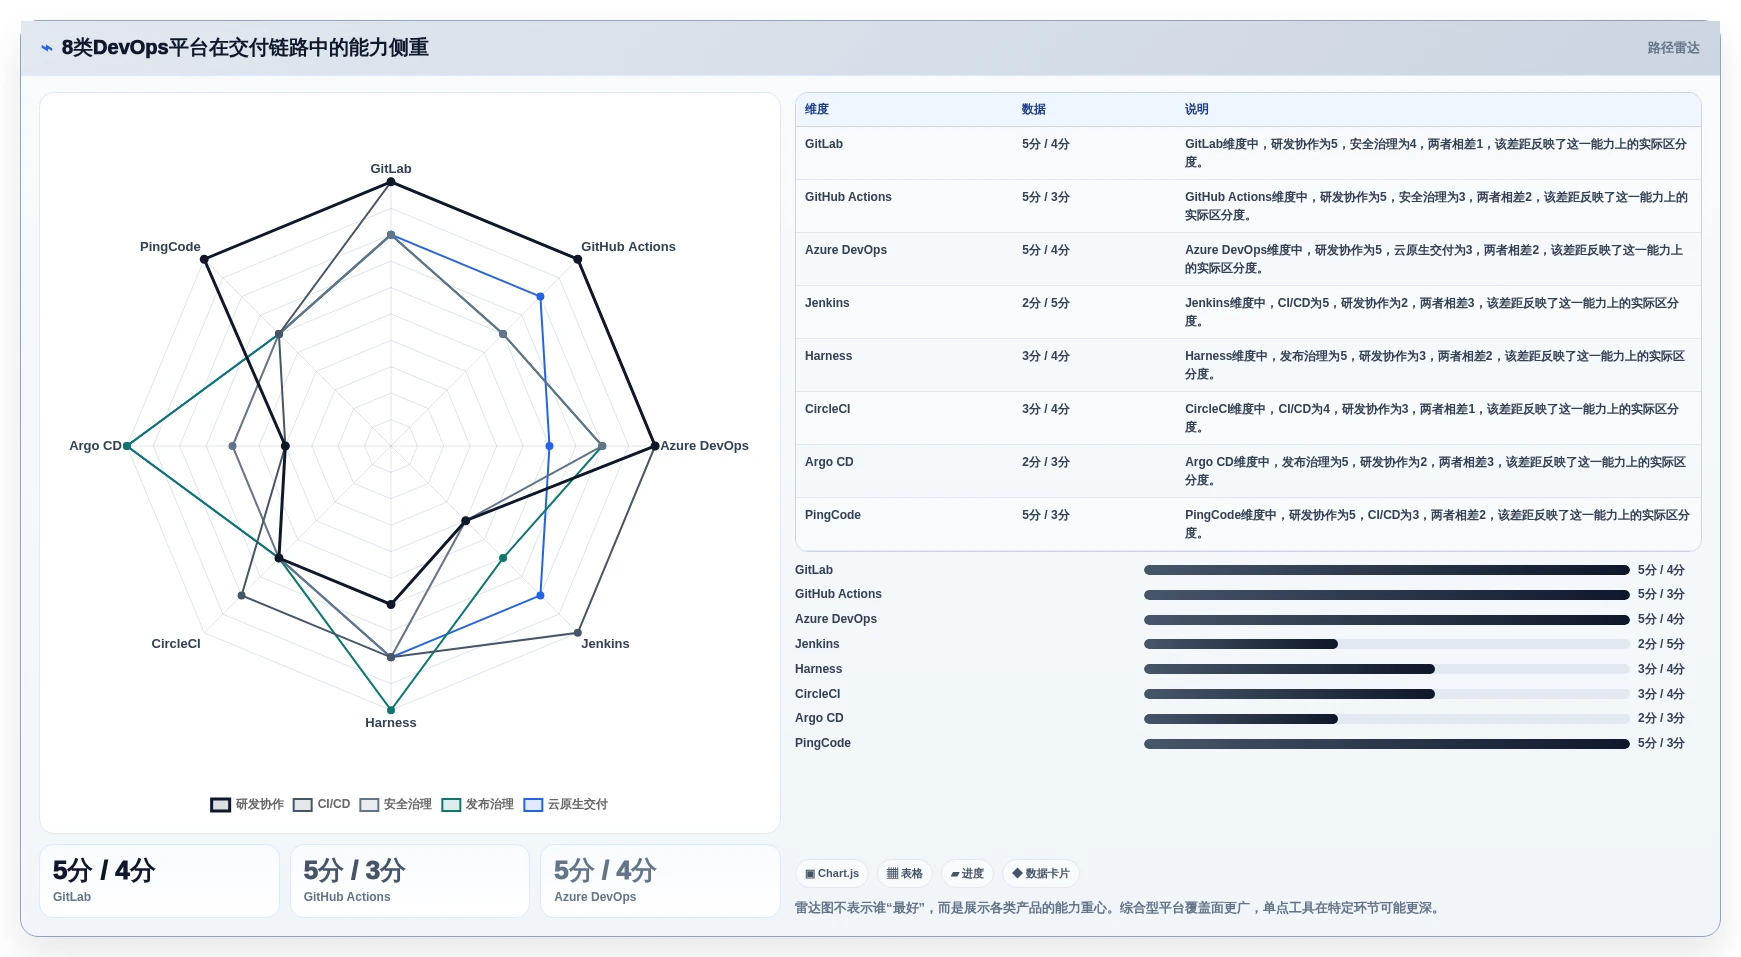Click the PingCode progress bar
This screenshot has height=957, width=1741.
tap(1387, 744)
